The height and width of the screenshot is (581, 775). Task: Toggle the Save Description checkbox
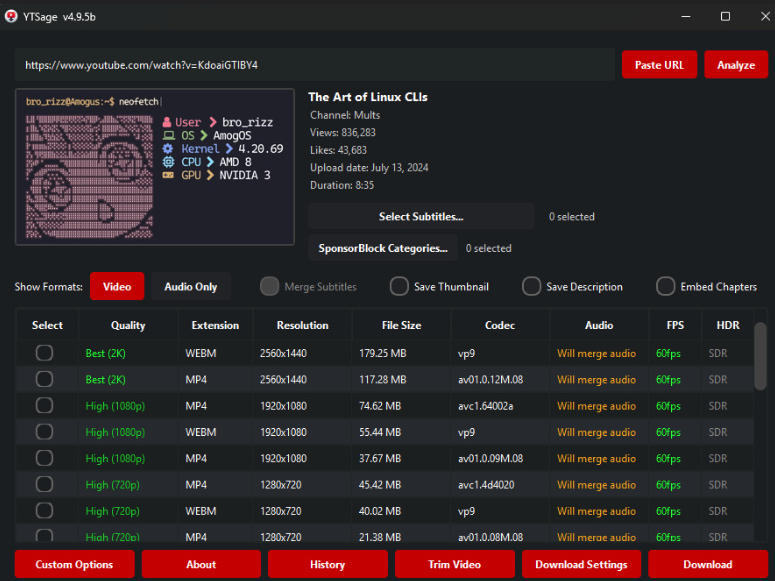pos(531,286)
